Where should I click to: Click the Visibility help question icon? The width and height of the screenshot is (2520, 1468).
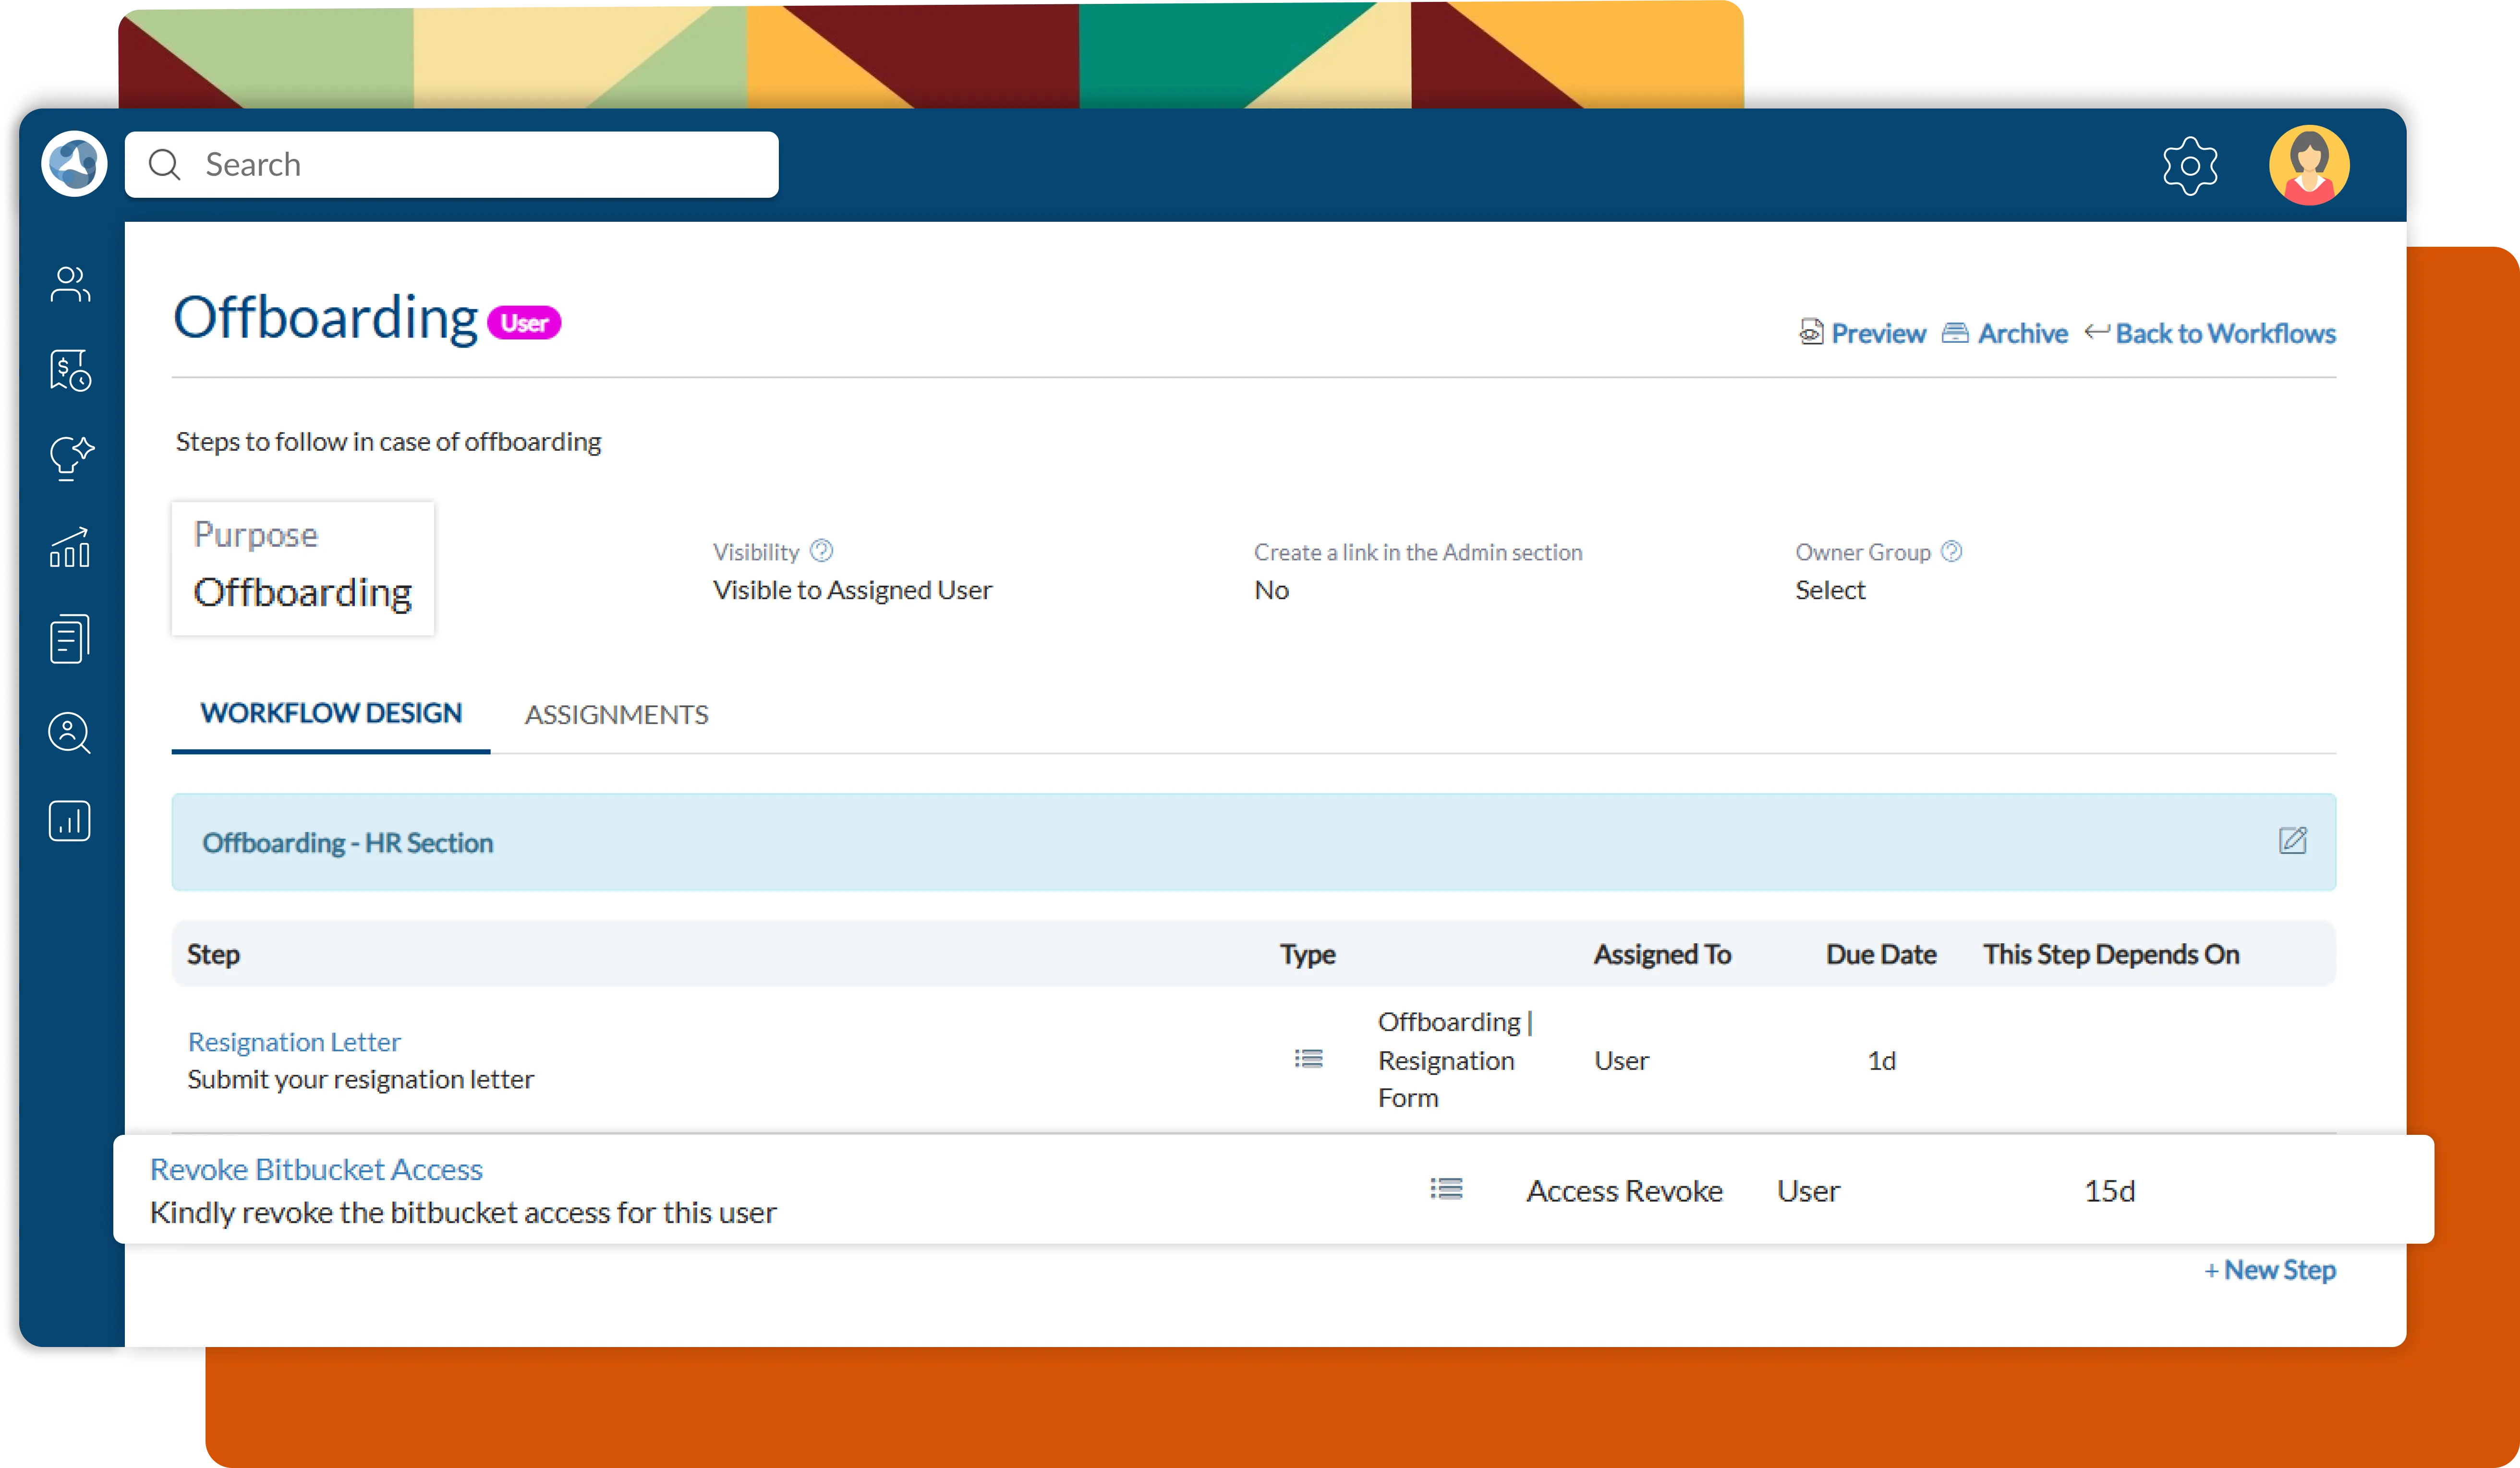point(821,551)
